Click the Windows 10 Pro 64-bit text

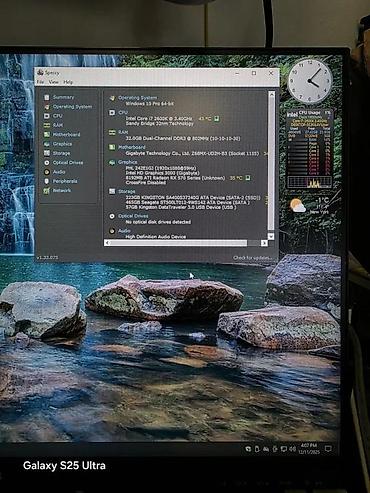coord(150,104)
